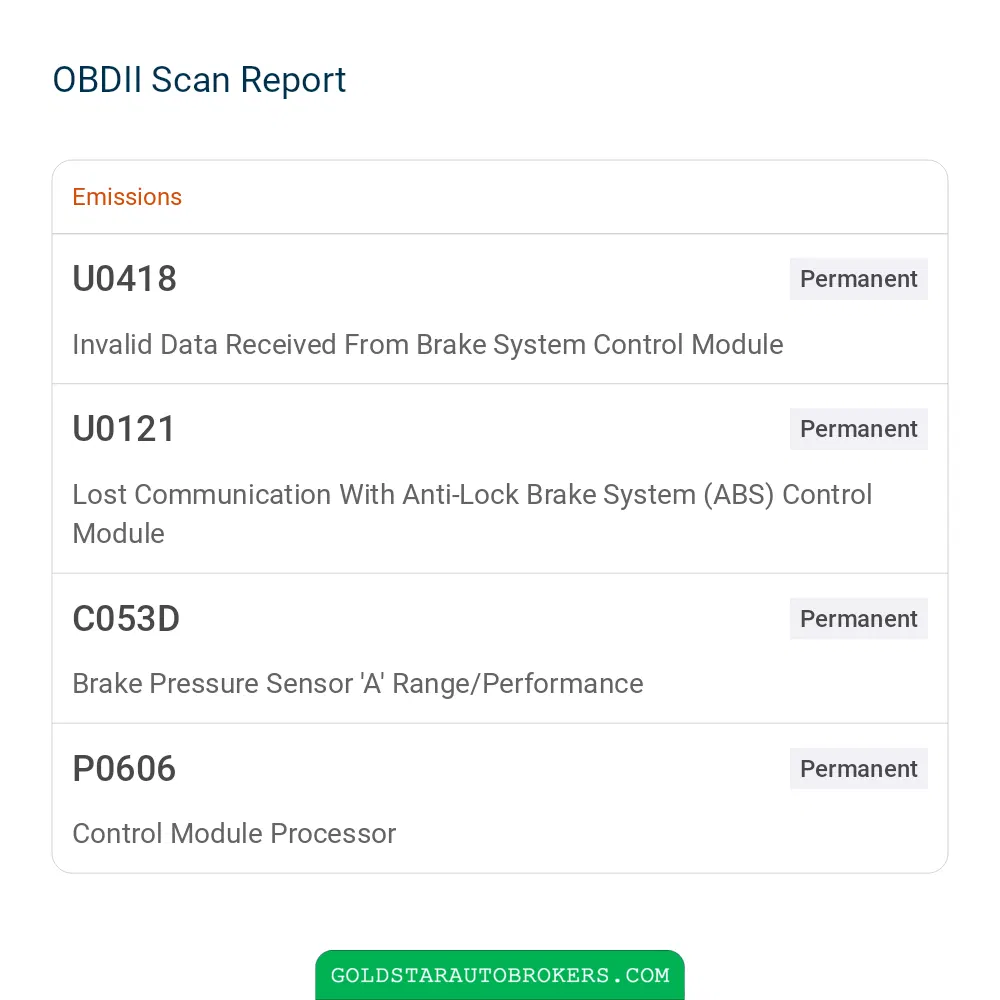The height and width of the screenshot is (1000, 1000).
Task: Click the Permanent badge beside C053D
Action: click(x=858, y=619)
